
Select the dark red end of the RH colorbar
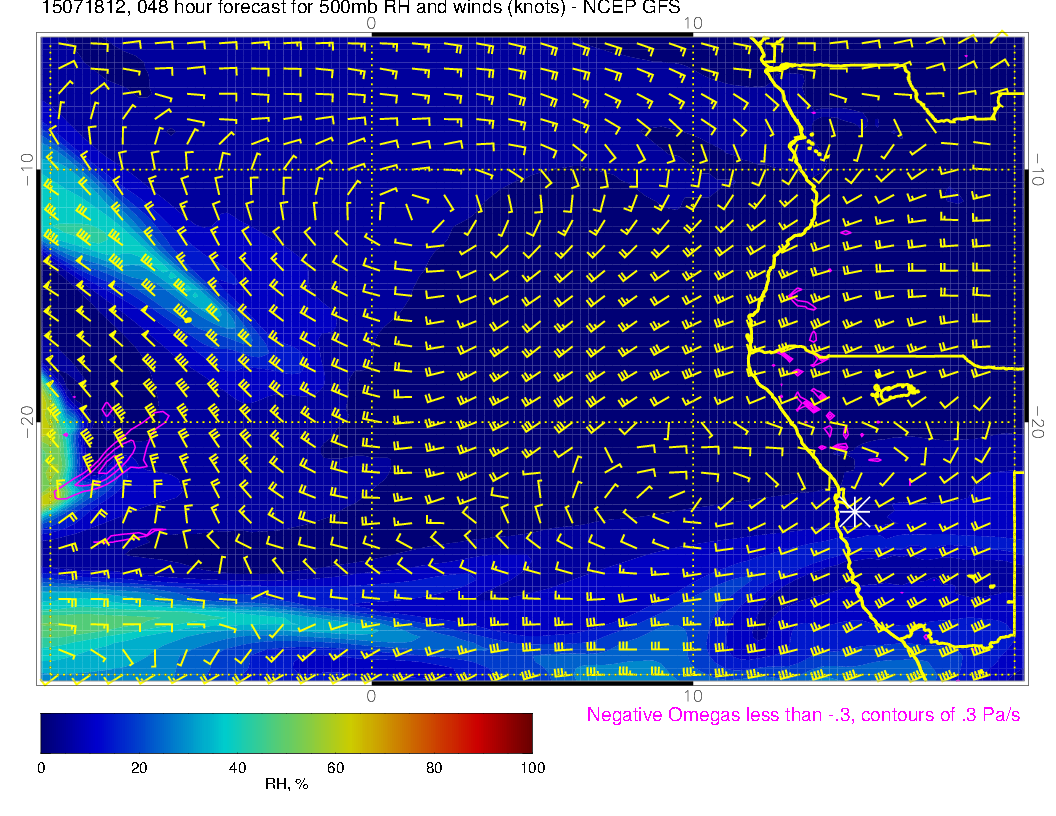click(x=524, y=733)
